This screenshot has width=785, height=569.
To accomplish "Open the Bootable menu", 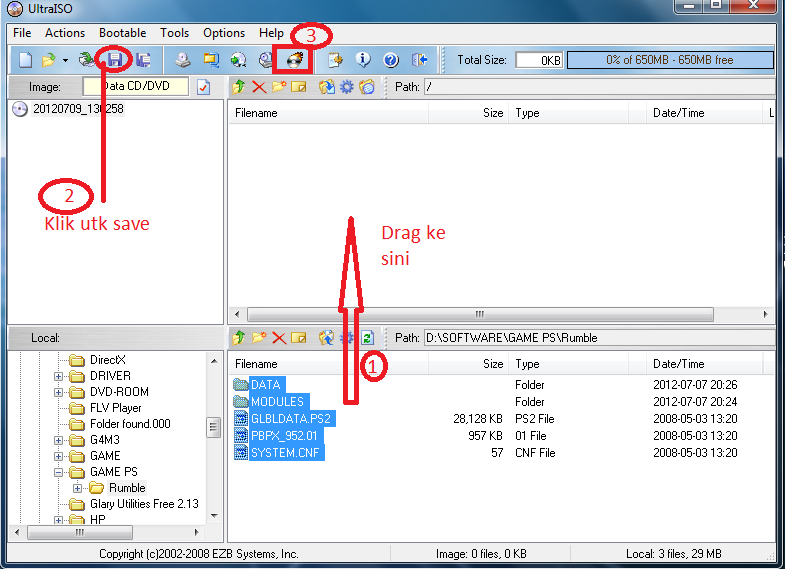I will [123, 33].
